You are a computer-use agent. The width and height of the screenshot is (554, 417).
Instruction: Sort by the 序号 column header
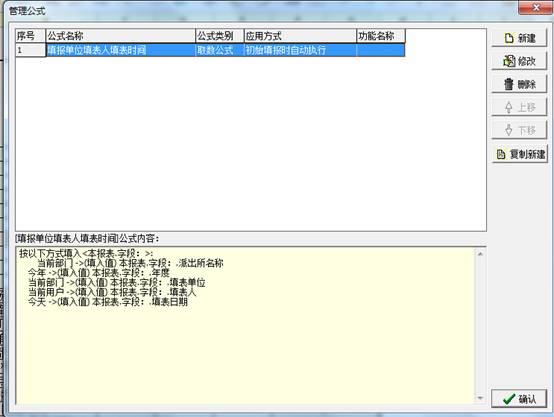30,36
